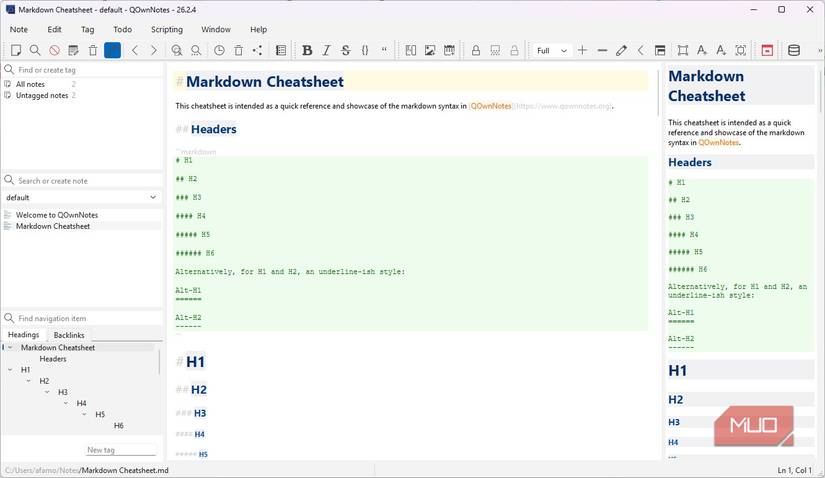Toggle the blue note edit mode button
The image size is (825, 478).
click(113, 51)
